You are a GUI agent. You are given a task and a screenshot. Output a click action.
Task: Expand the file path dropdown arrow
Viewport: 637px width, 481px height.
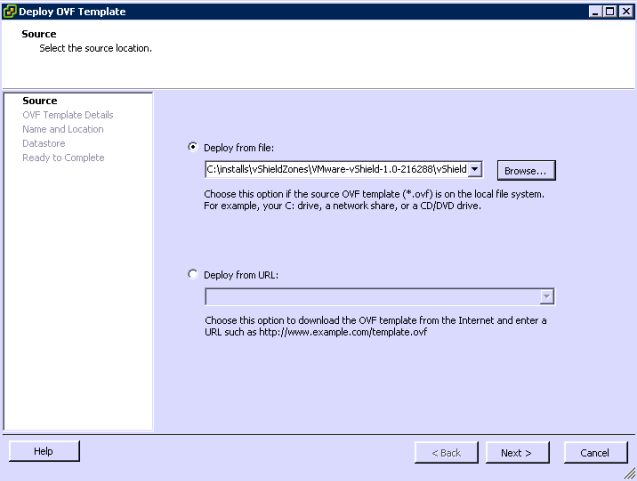pos(475,170)
